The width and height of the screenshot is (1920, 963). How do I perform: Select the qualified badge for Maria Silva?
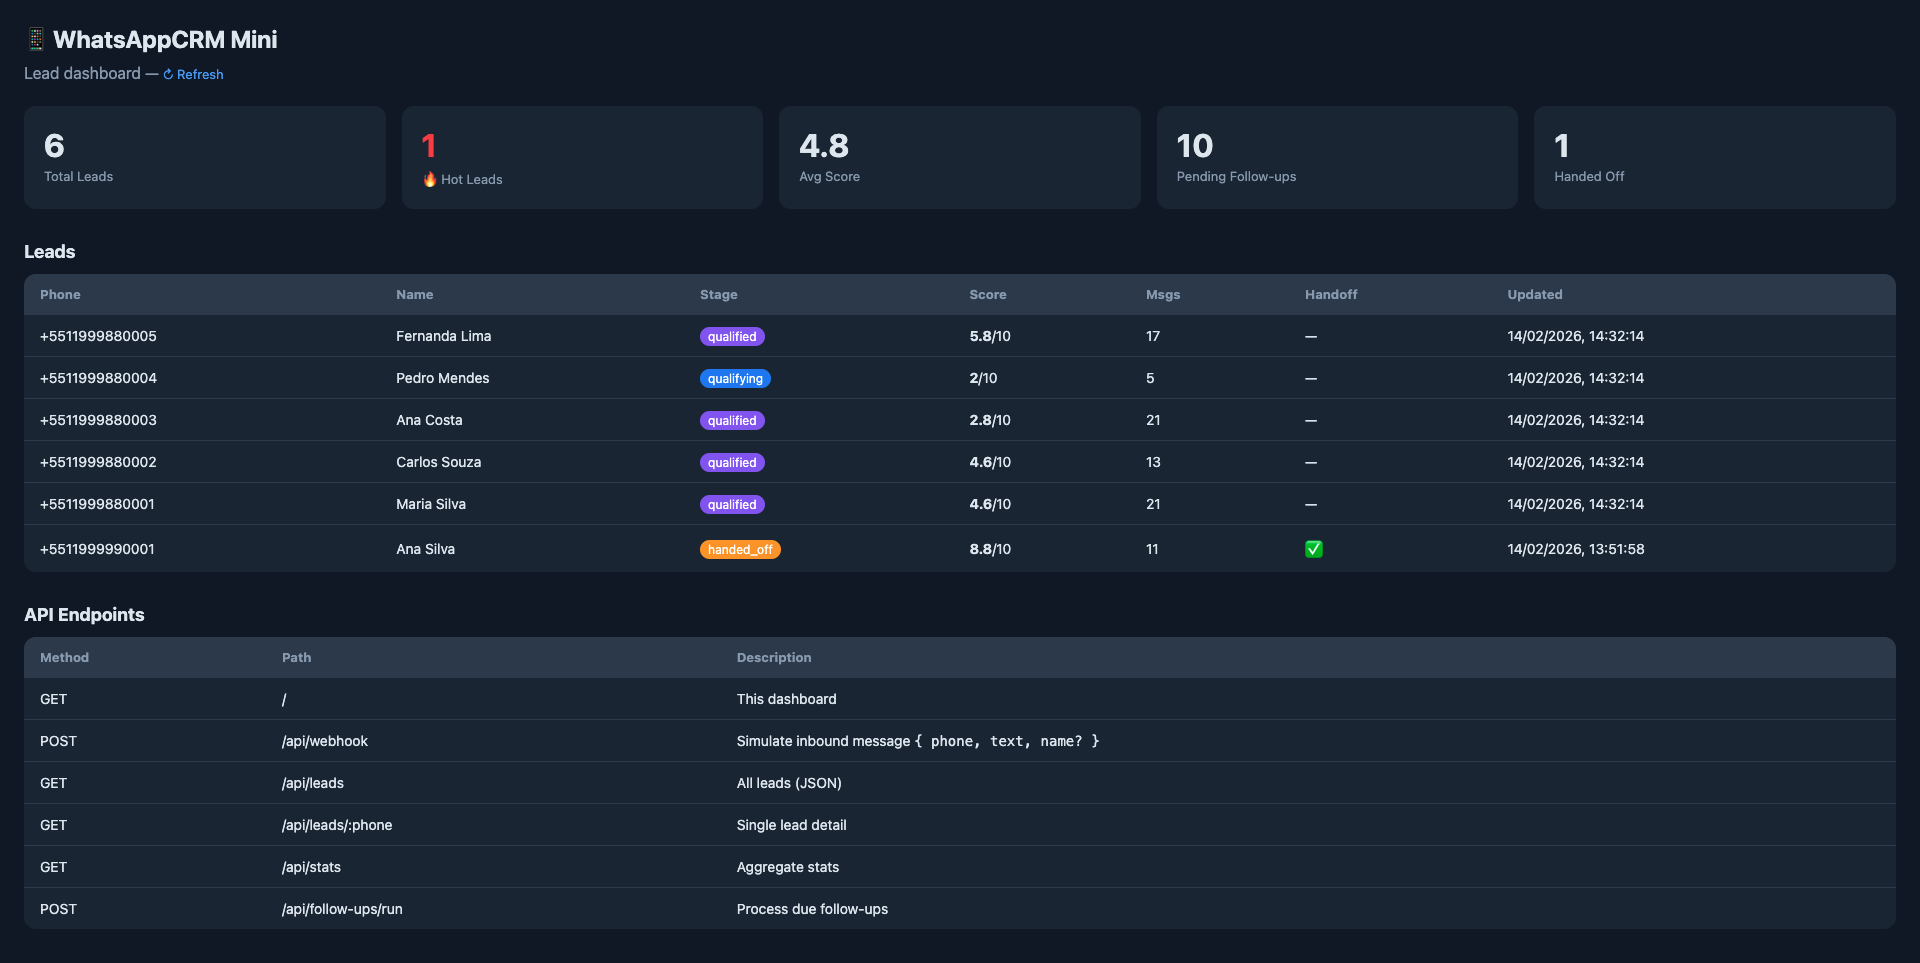pyautogui.click(x=732, y=504)
